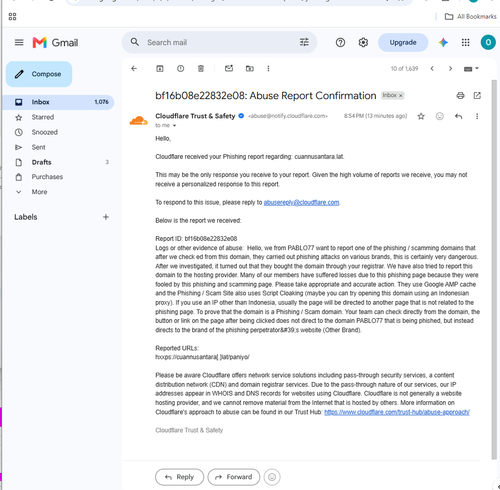
Task: Create a new label with plus icon
Action: (106, 217)
